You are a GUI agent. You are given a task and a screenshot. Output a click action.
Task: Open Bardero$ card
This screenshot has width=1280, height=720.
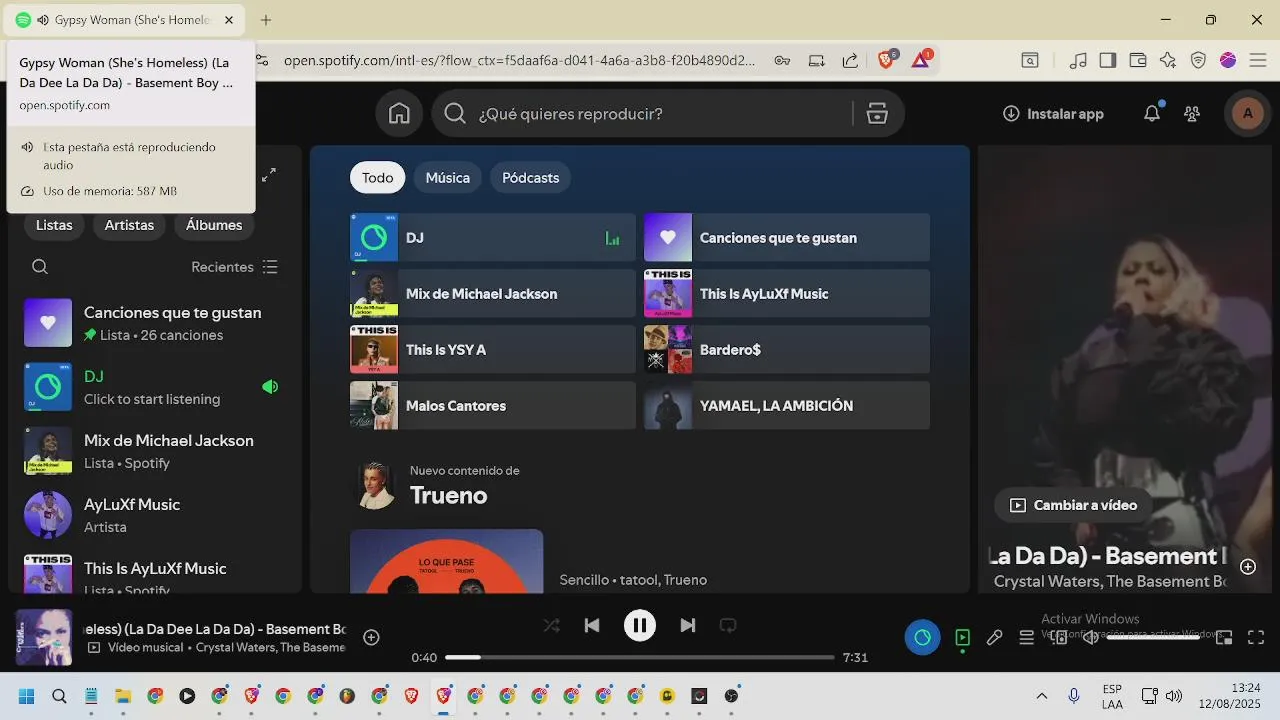click(787, 350)
